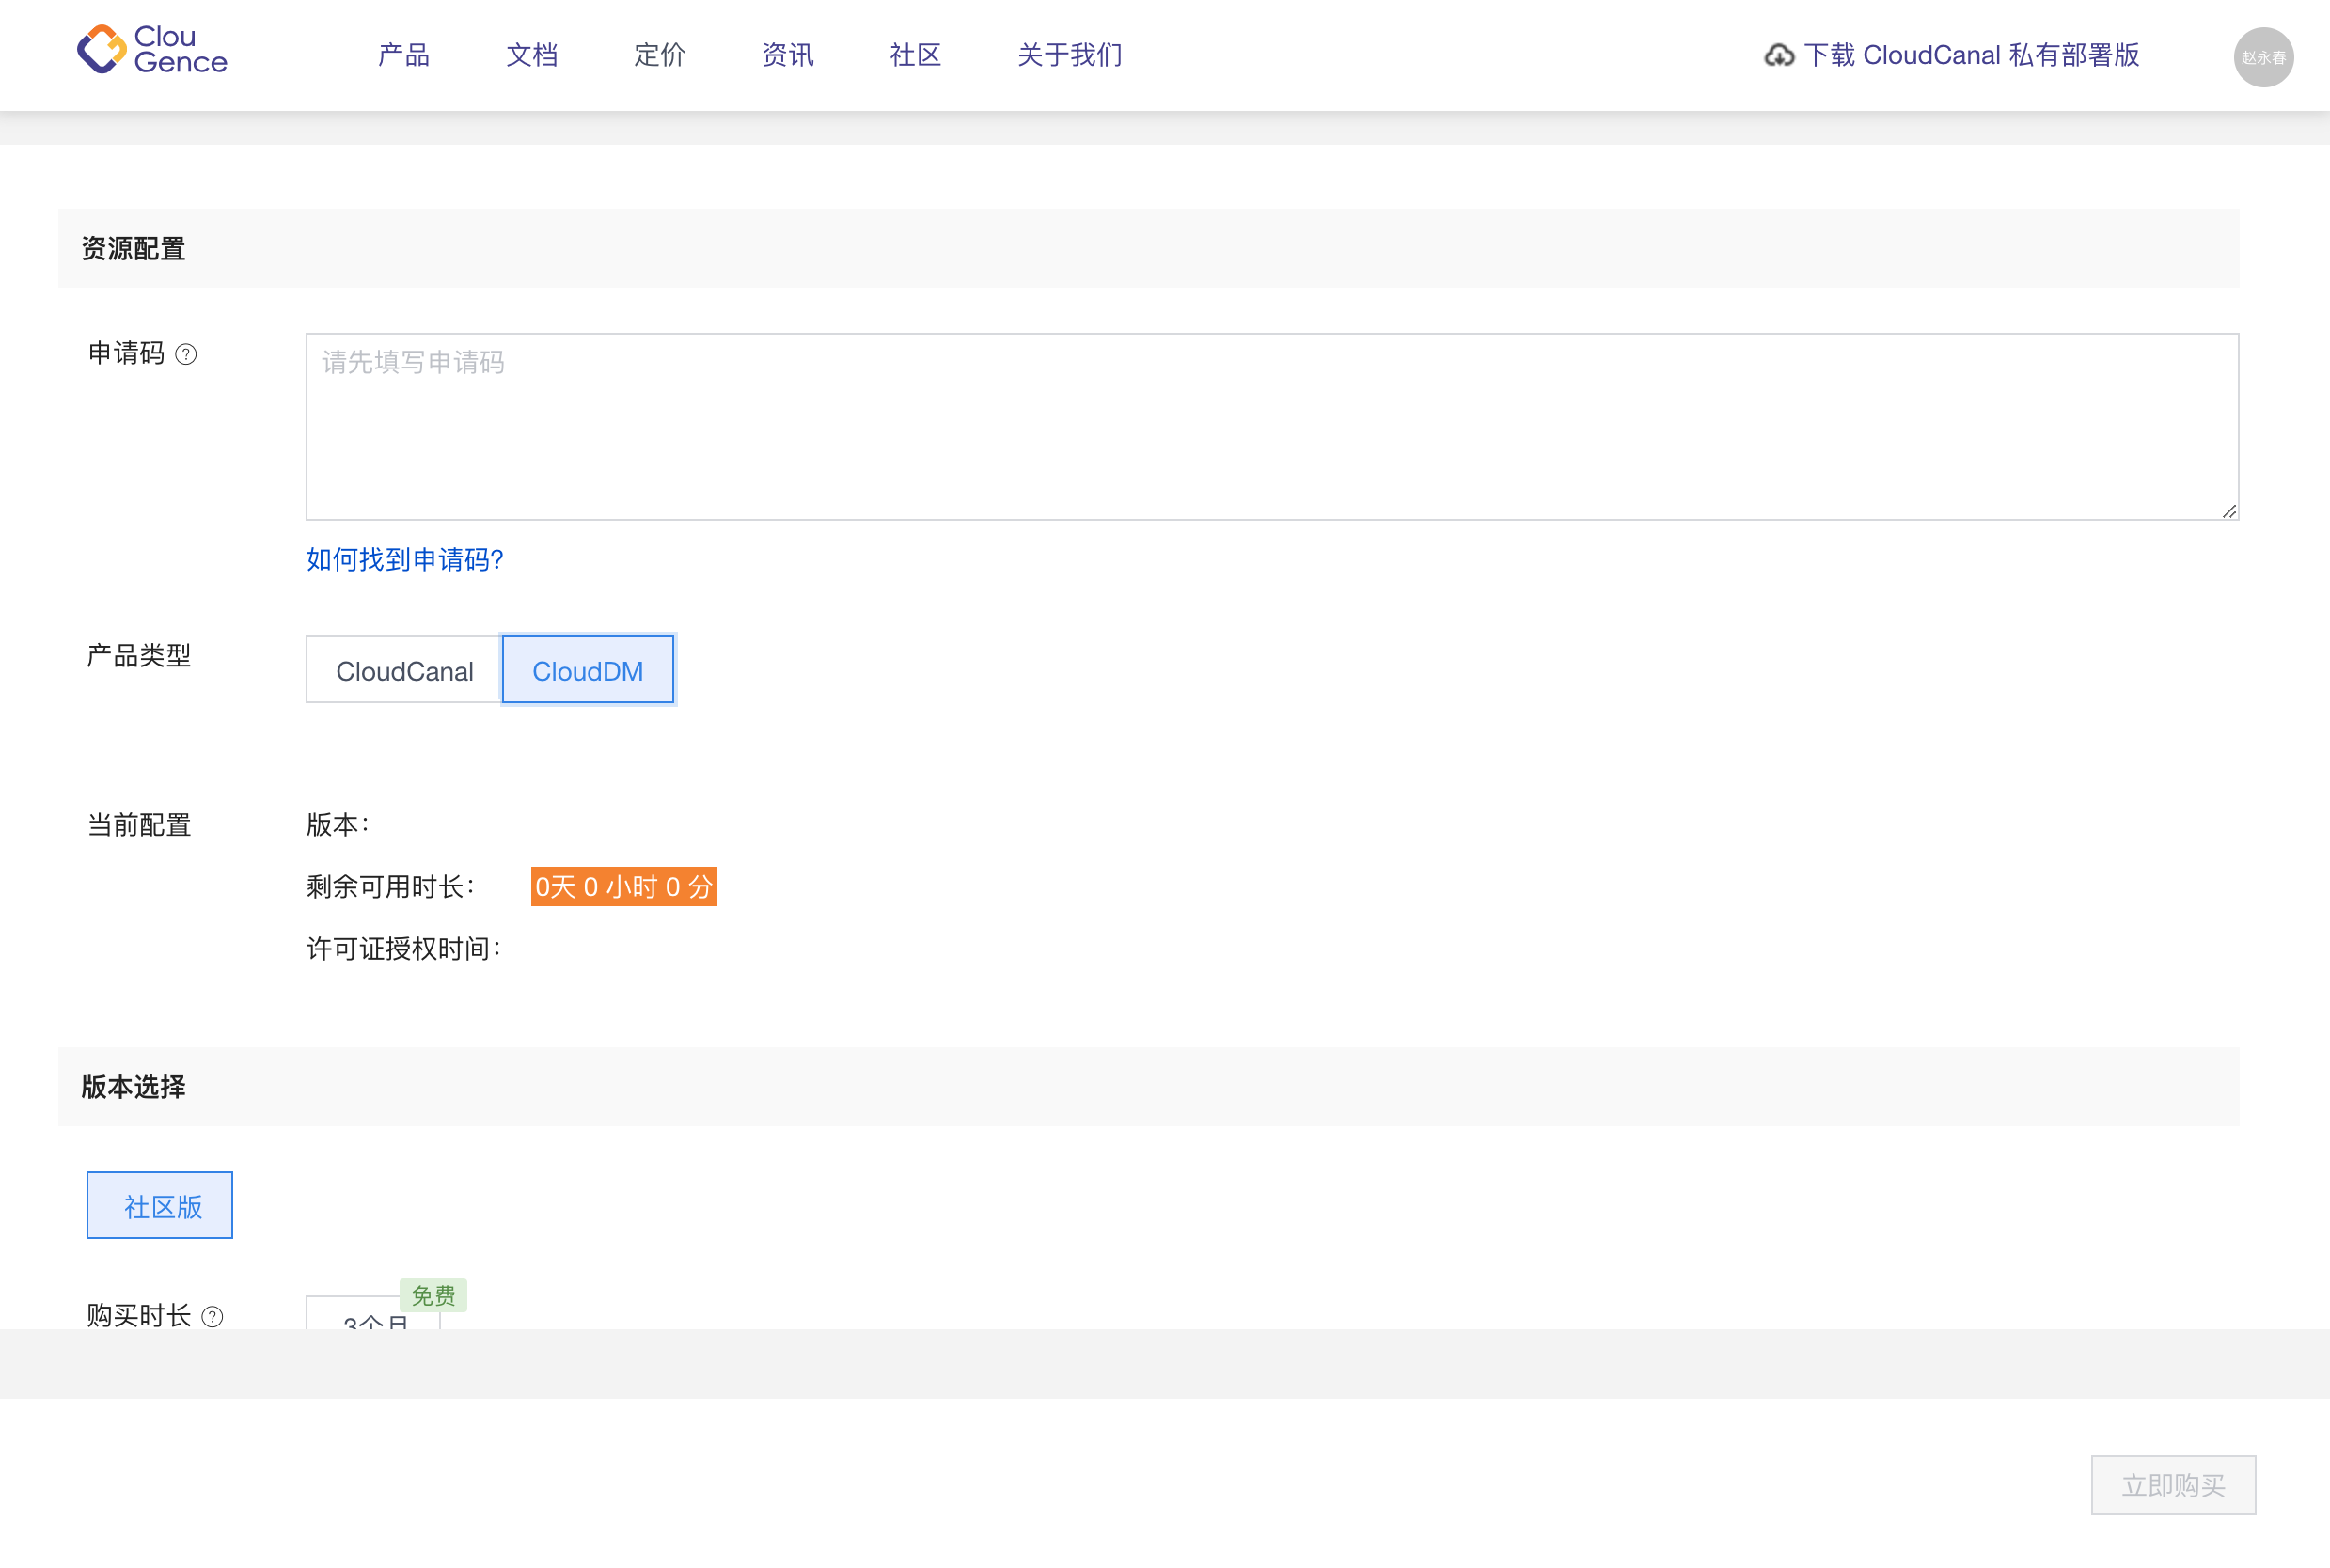The image size is (2330, 1568).
Task: Visit the 社区 page
Action: [x=913, y=55]
